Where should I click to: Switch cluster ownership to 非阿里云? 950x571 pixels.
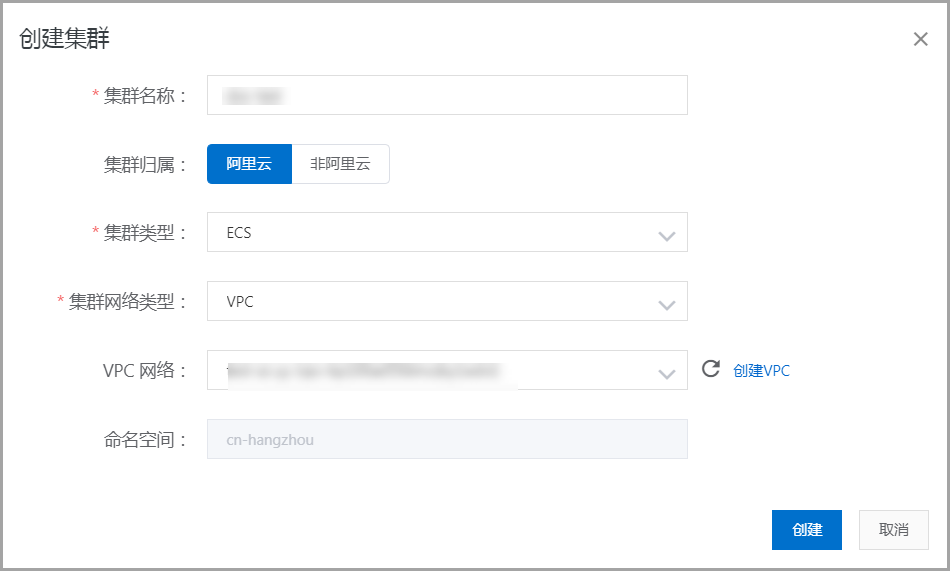(340, 164)
